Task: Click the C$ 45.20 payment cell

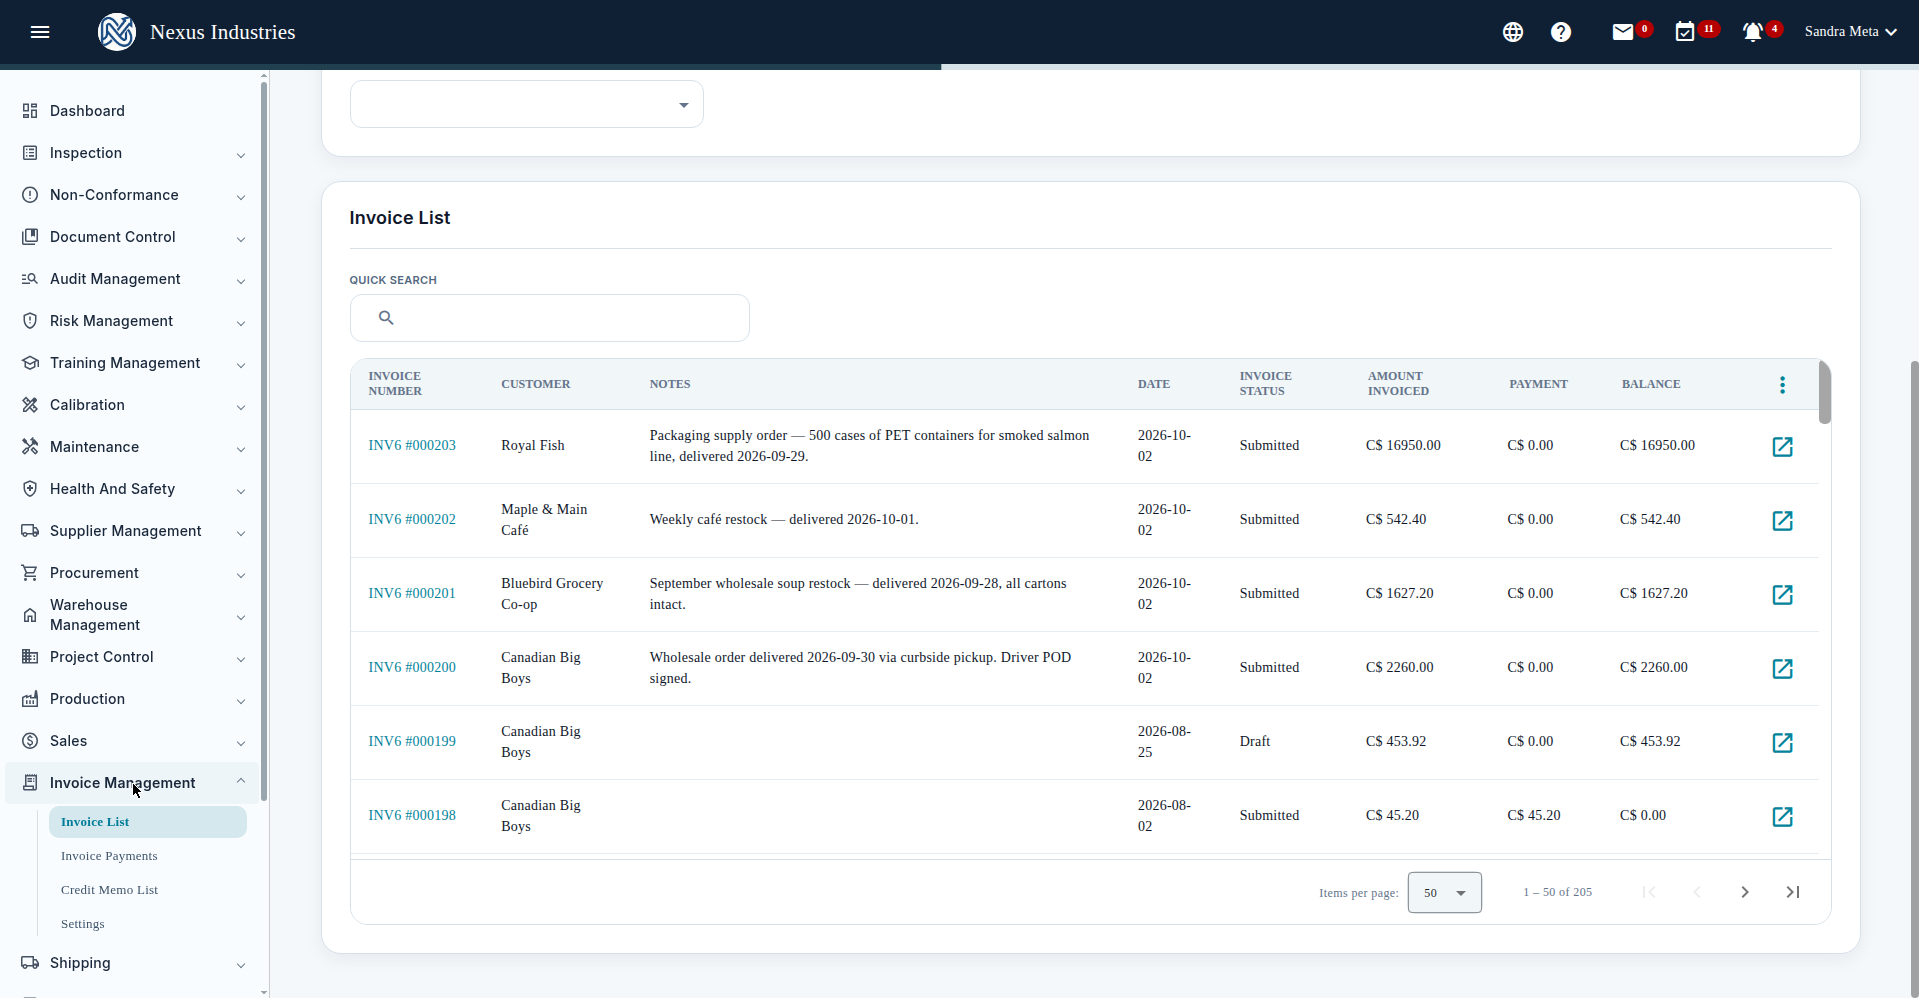Action: point(1534,815)
